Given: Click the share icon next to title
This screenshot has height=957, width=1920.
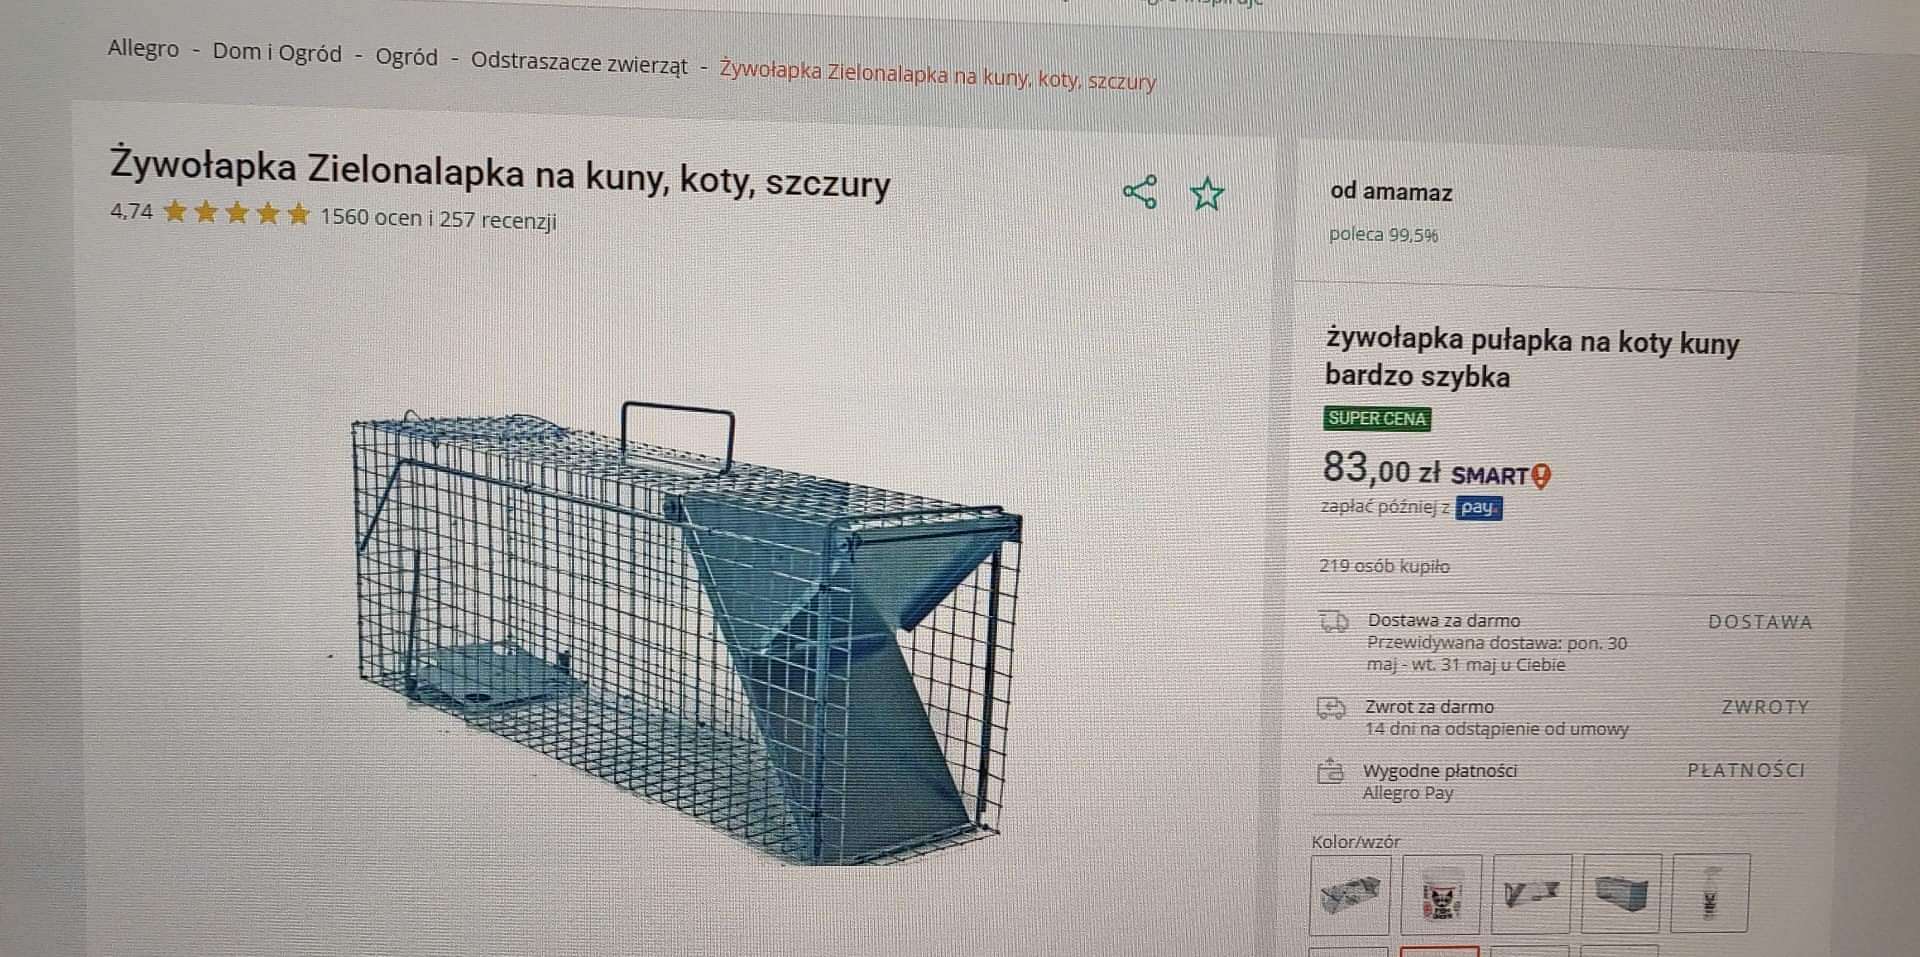Looking at the screenshot, I should click(1140, 191).
